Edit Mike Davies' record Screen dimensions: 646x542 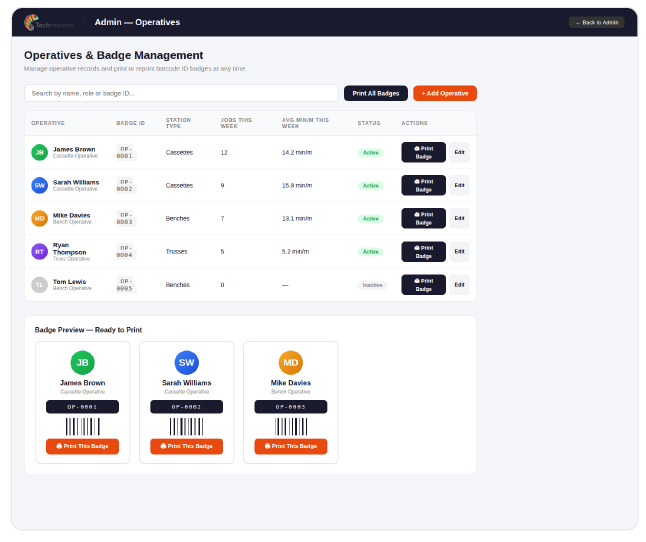click(x=459, y=218)
